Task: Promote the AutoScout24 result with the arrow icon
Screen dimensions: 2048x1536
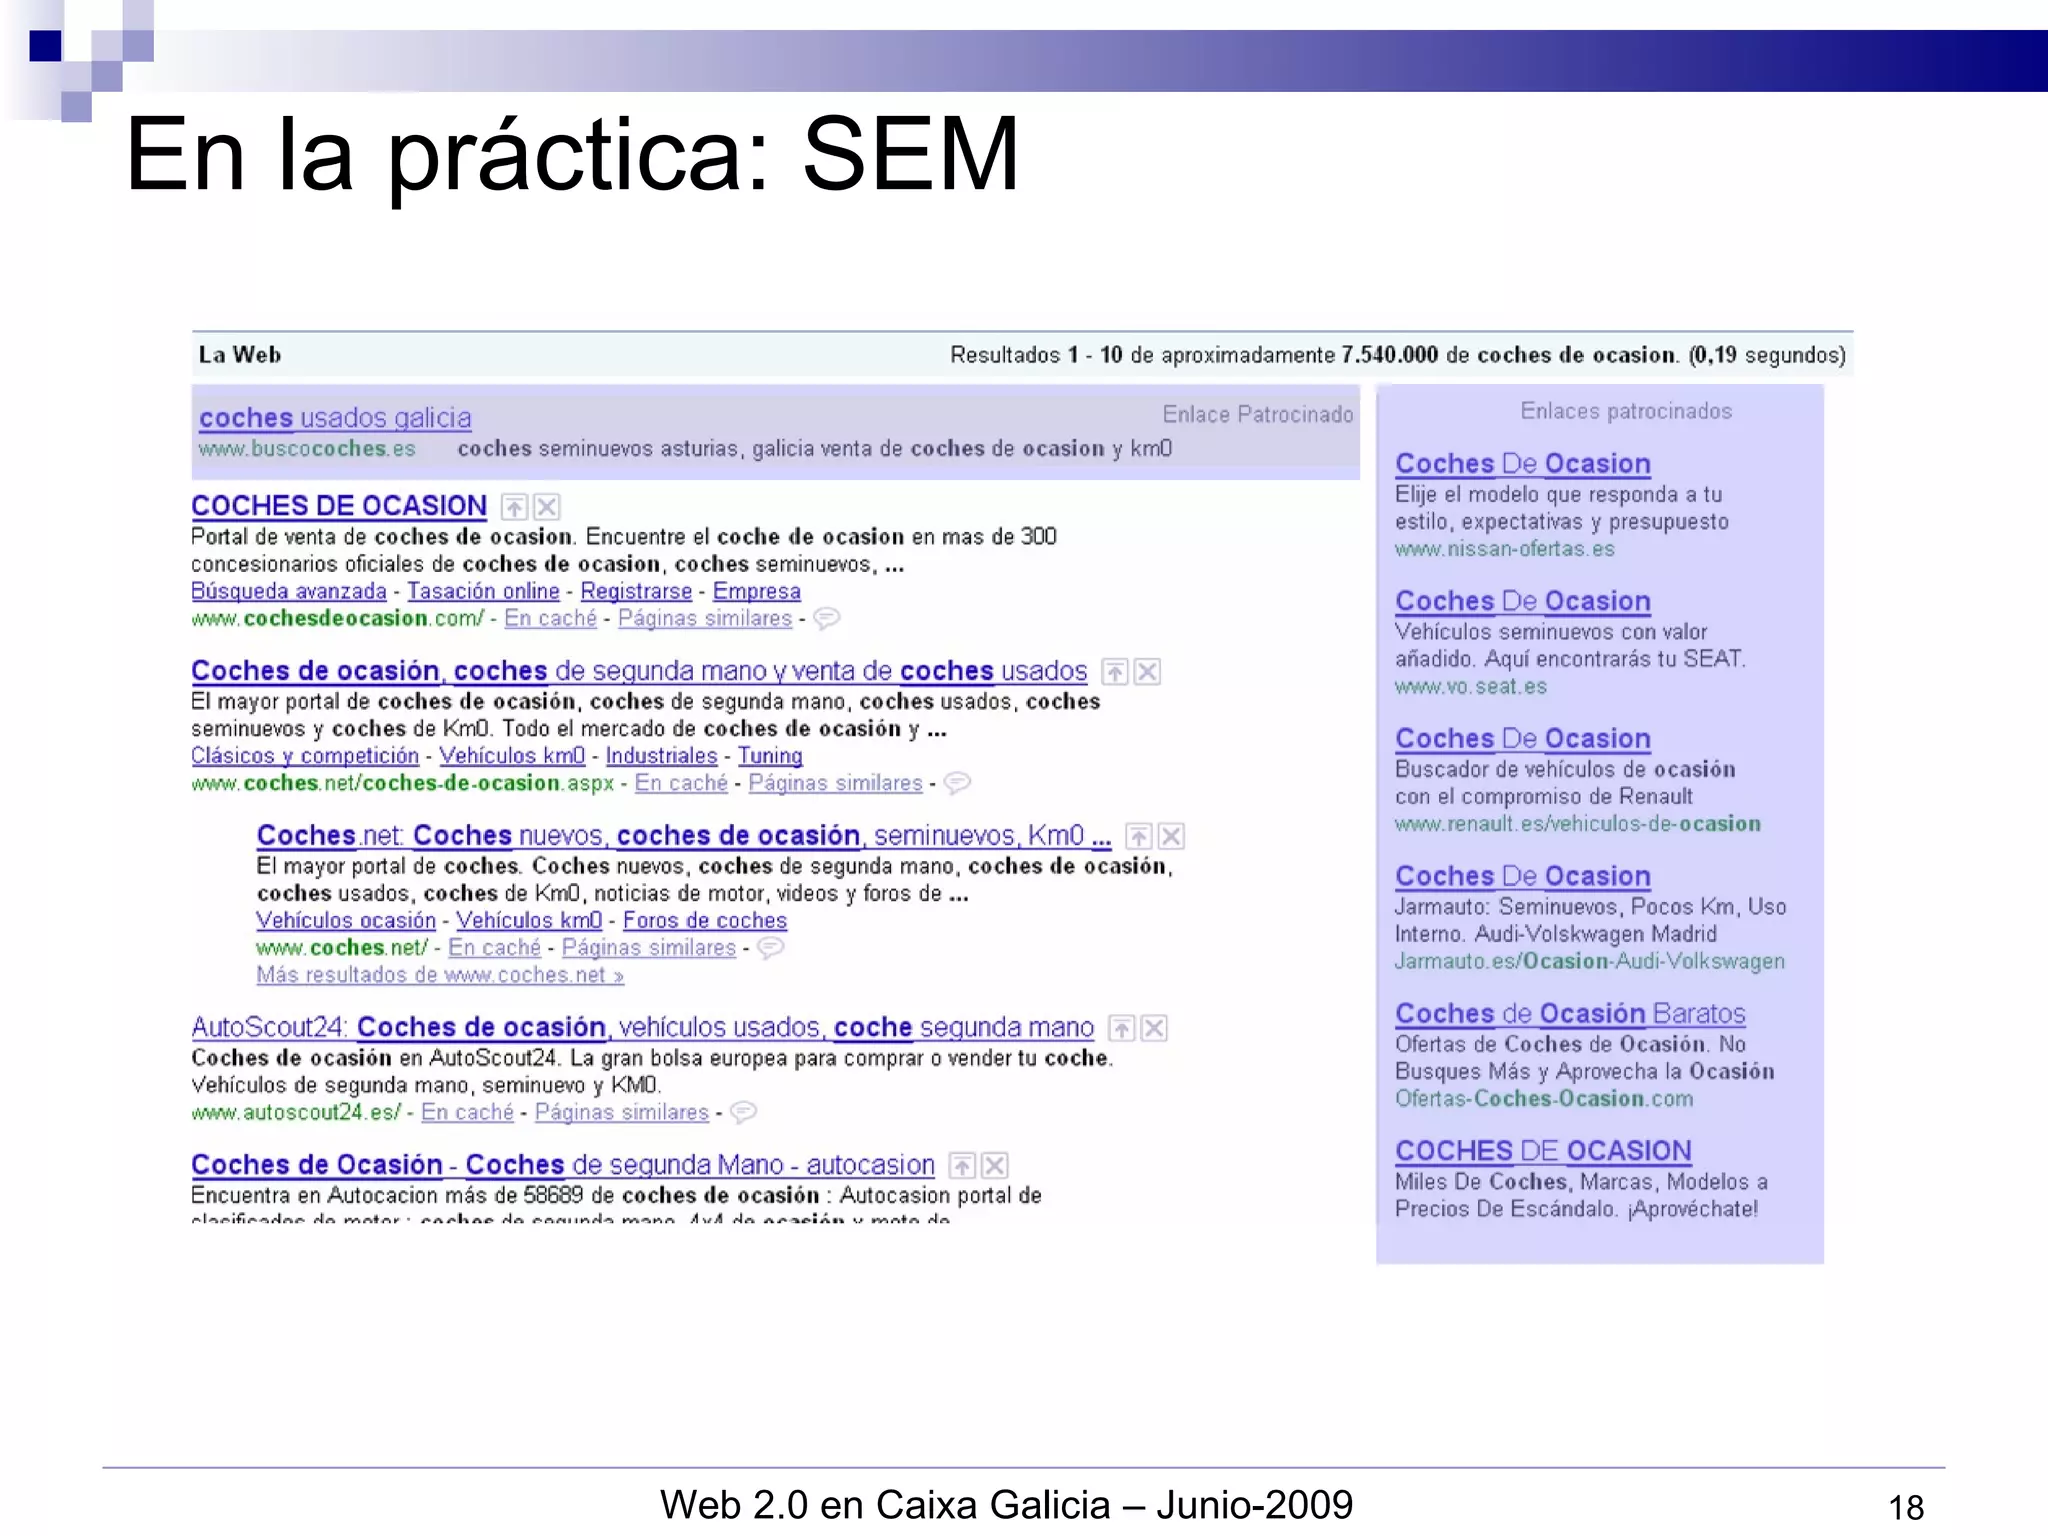Action: [1122, 1028]
